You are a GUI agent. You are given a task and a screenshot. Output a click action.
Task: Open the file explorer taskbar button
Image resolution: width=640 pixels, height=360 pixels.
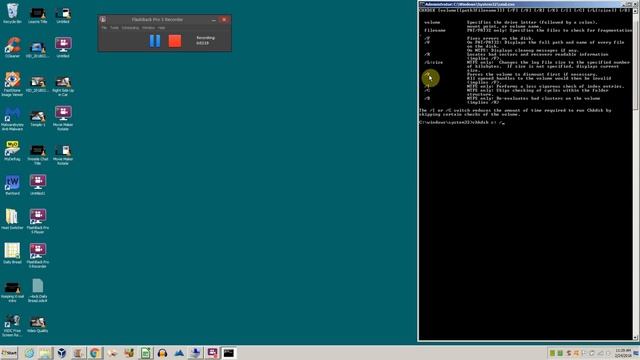pos(45,353)
